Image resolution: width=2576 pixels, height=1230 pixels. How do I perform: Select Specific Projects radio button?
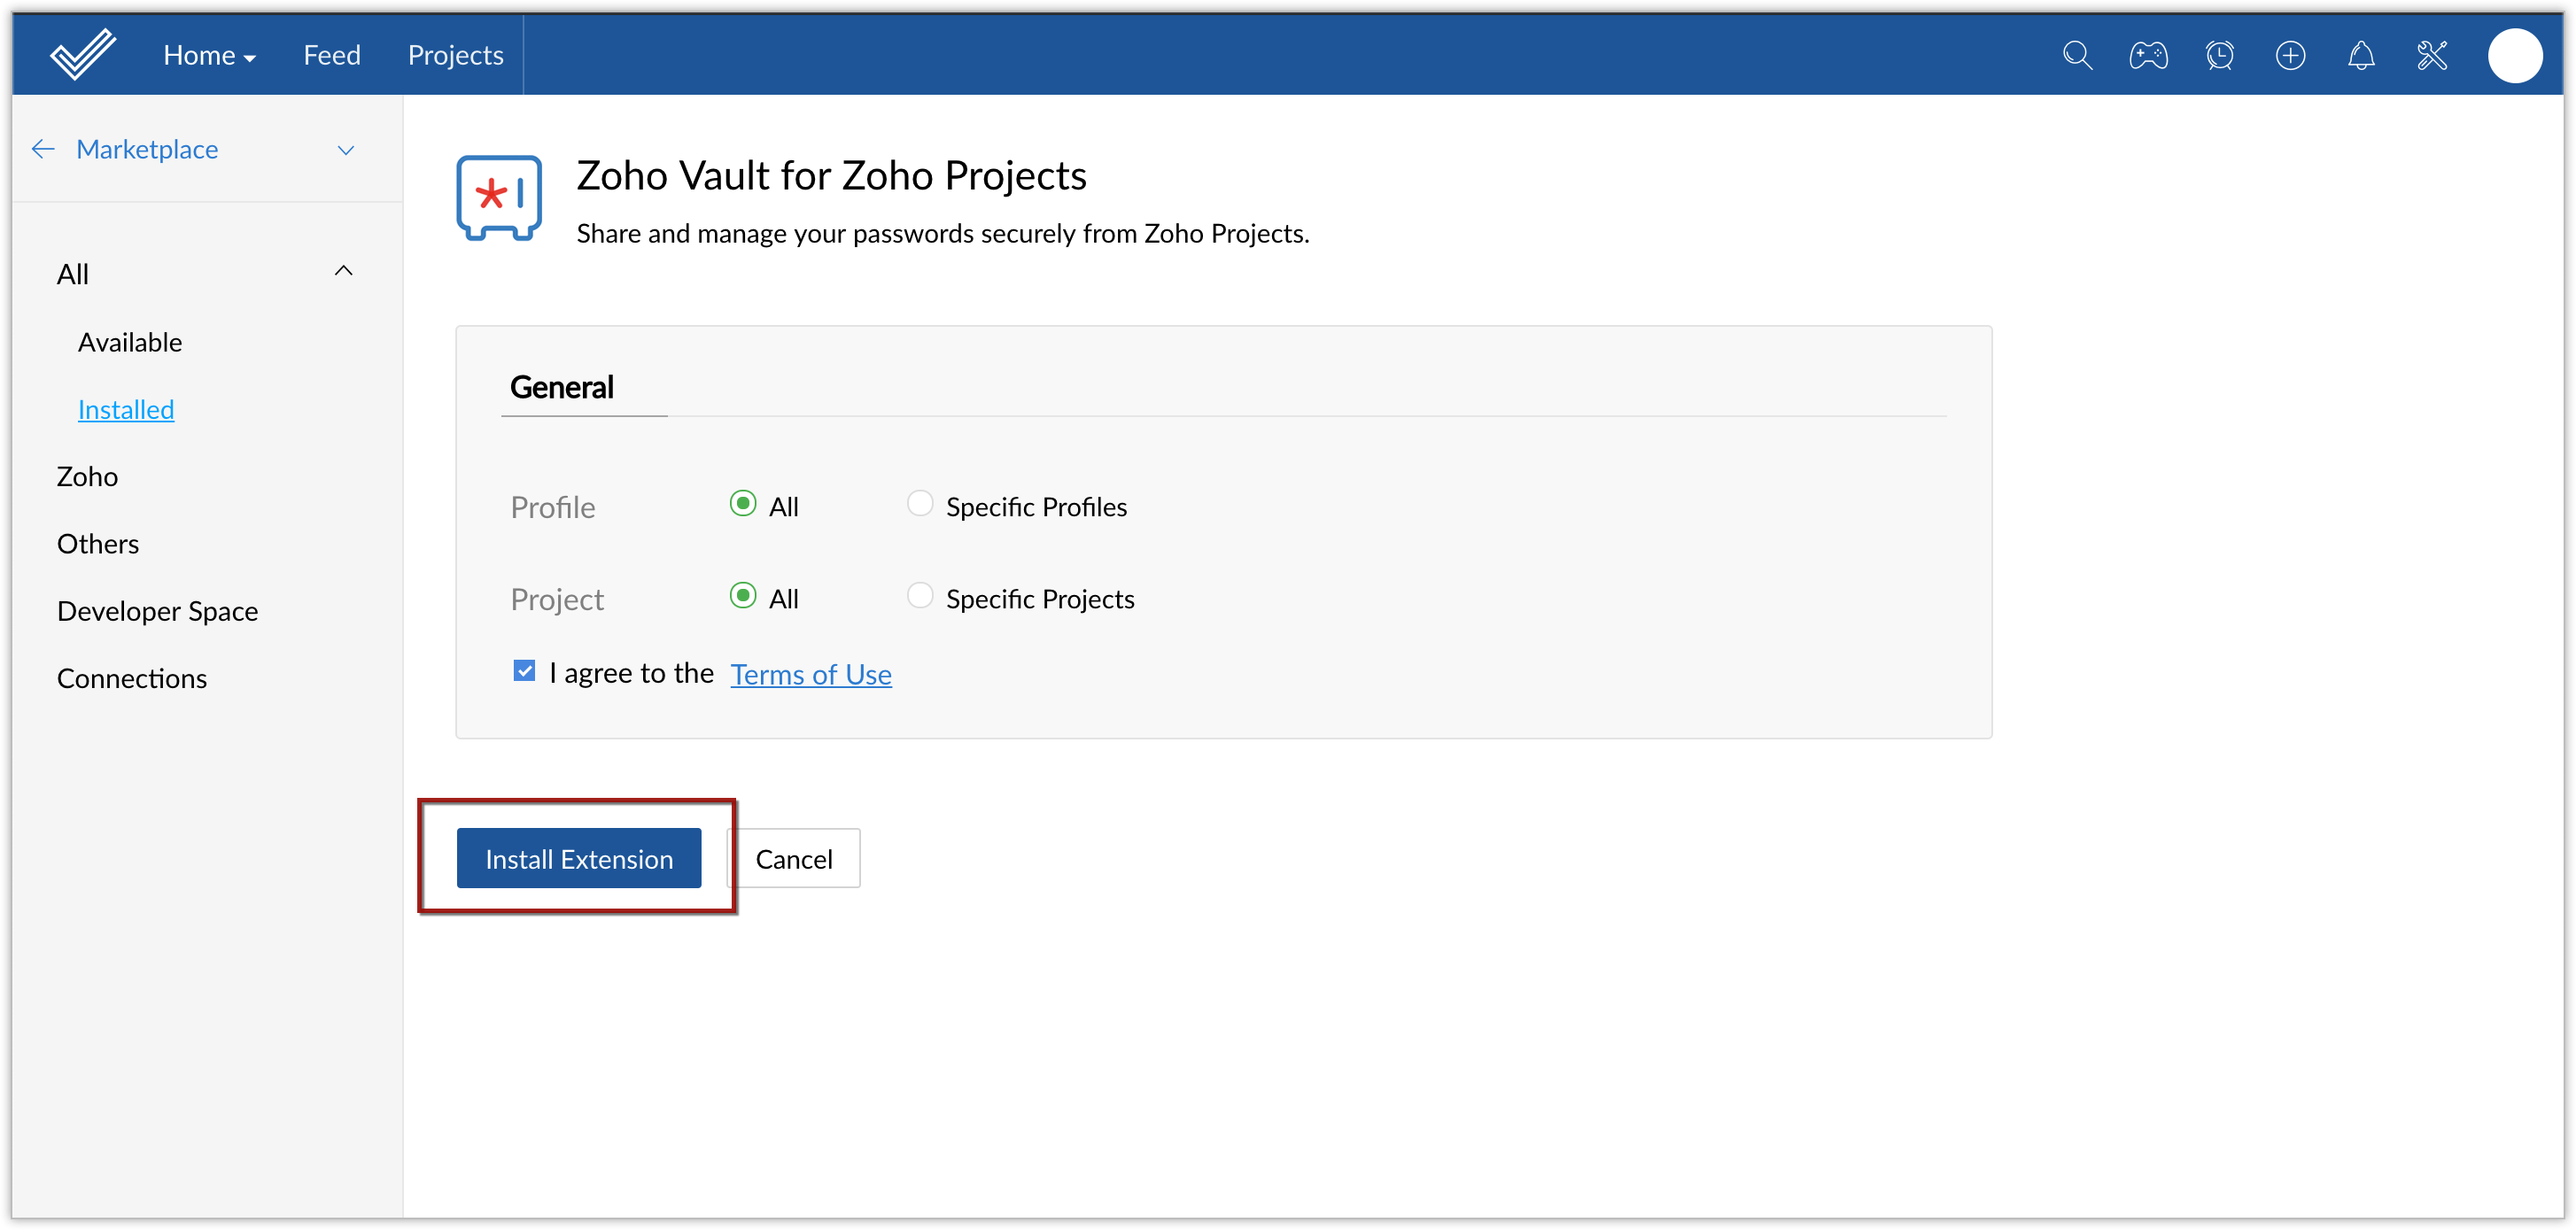(919, 596)
